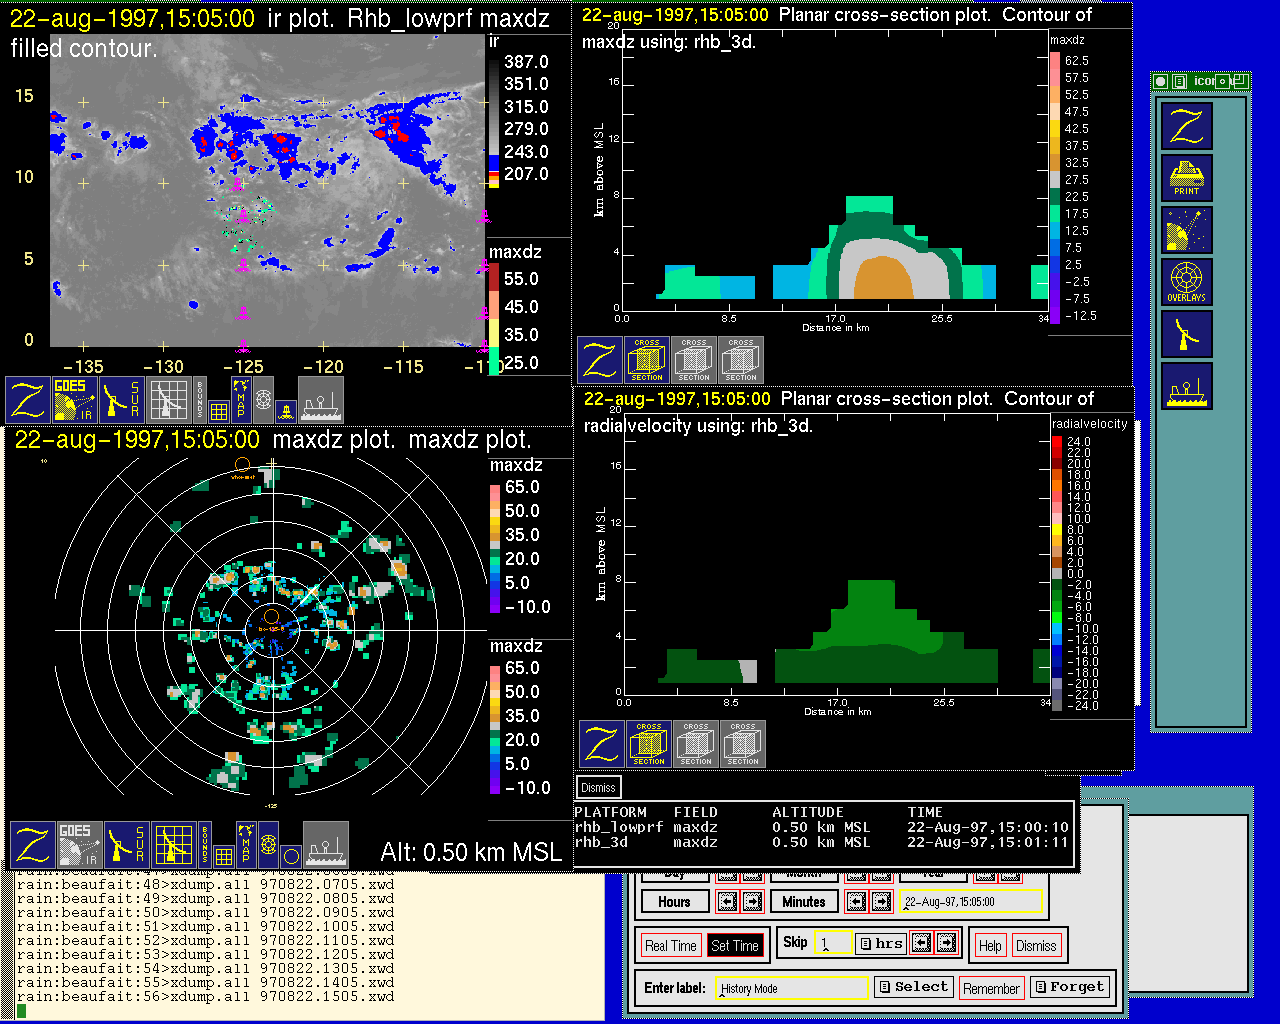The width and height of the screenshot is (1280, 1024).
Task: Click the MAP icon in the ir plot toolbar
Action: (x=240, y=397)
